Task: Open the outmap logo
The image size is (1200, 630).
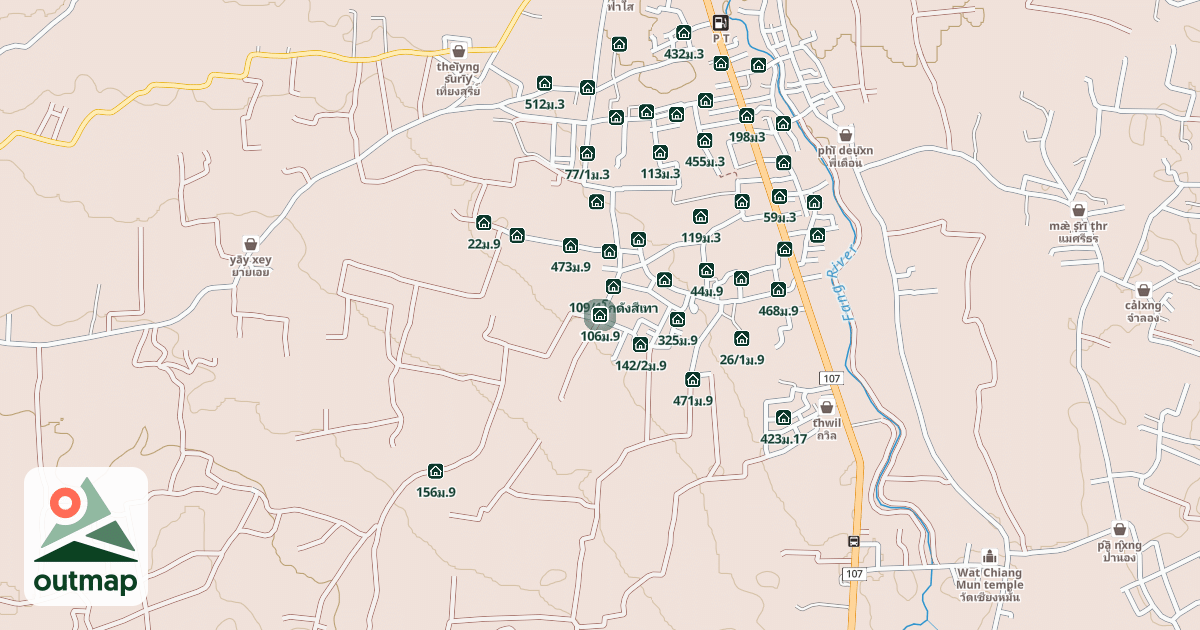Action: click(x=86, y=536)
